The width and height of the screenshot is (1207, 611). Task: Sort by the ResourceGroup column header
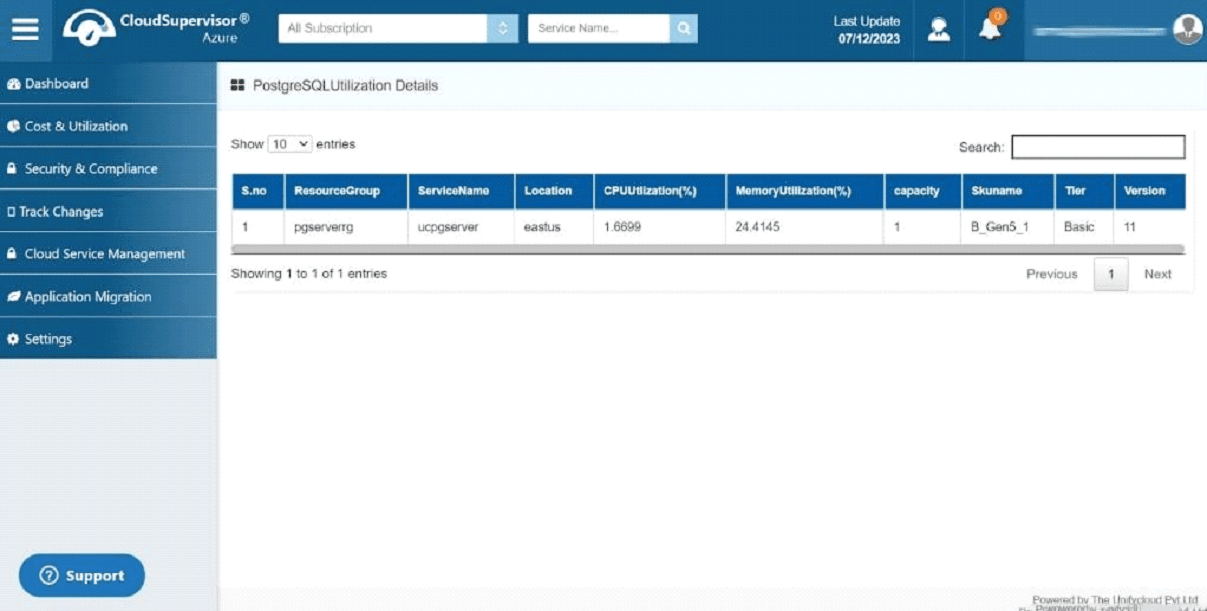click(x=346, y=191)
